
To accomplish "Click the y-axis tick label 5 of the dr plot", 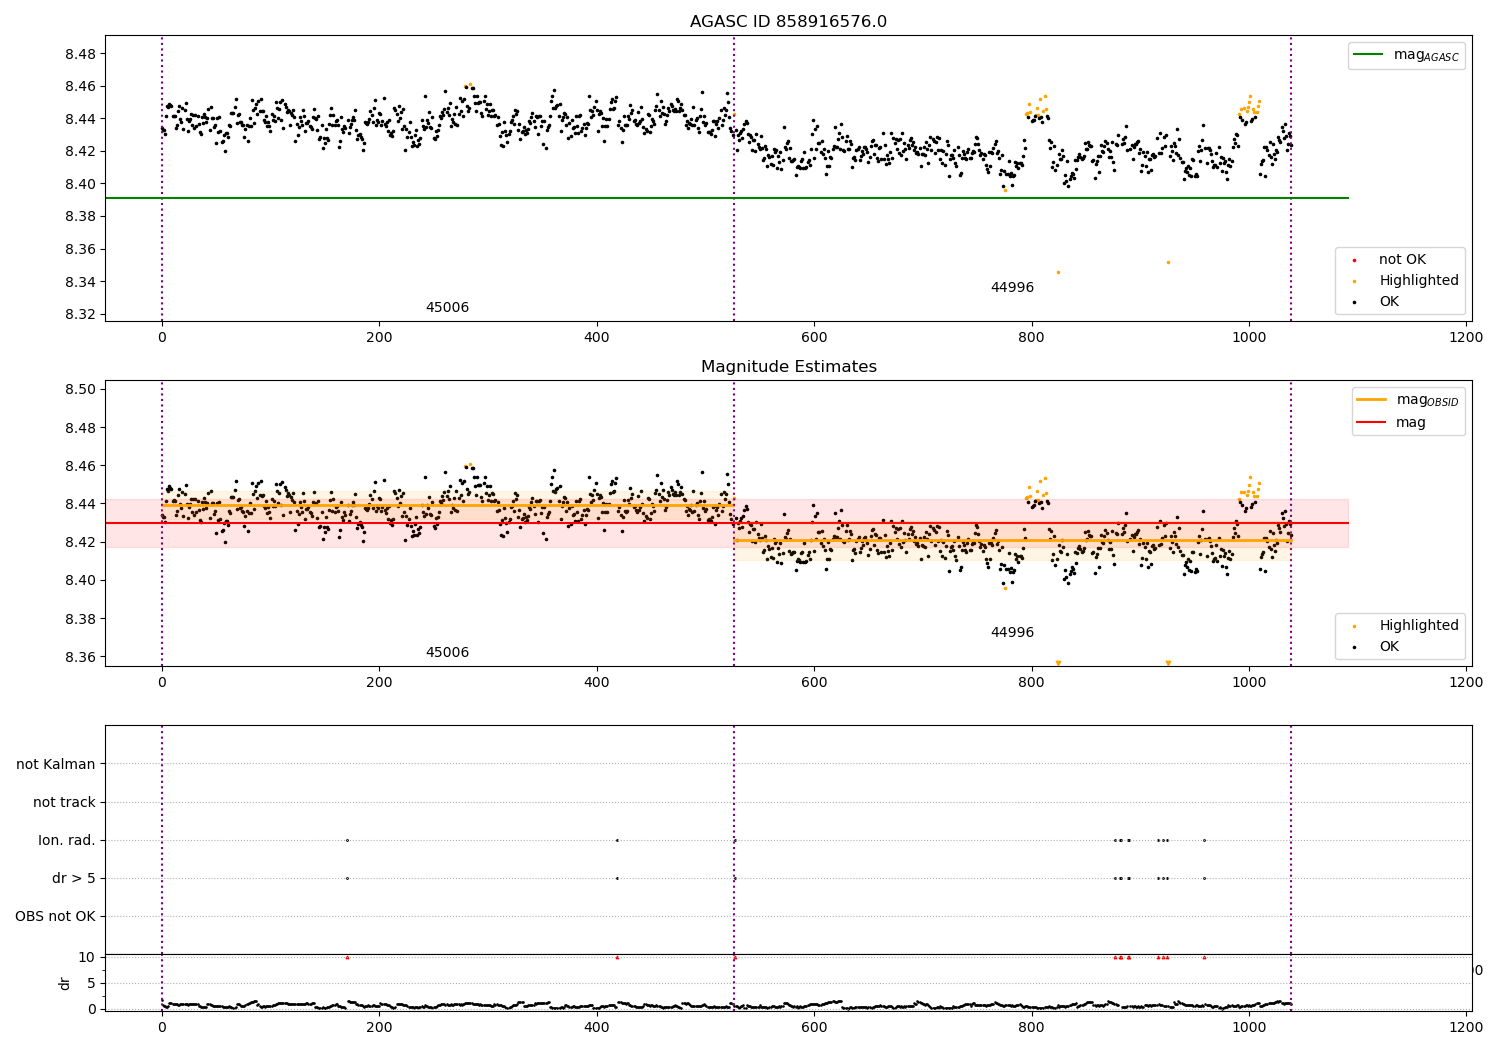I will 92,984.
